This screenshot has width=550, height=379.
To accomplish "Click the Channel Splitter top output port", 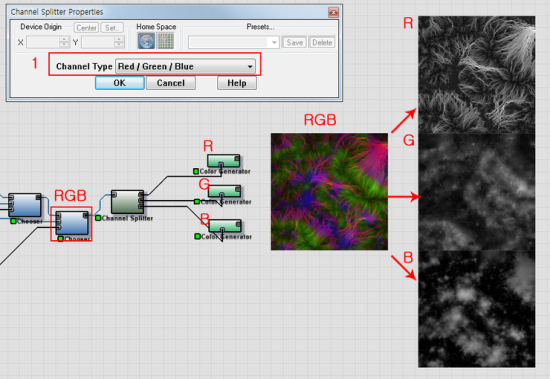I will pyautogui.click(x=141, y=194).
